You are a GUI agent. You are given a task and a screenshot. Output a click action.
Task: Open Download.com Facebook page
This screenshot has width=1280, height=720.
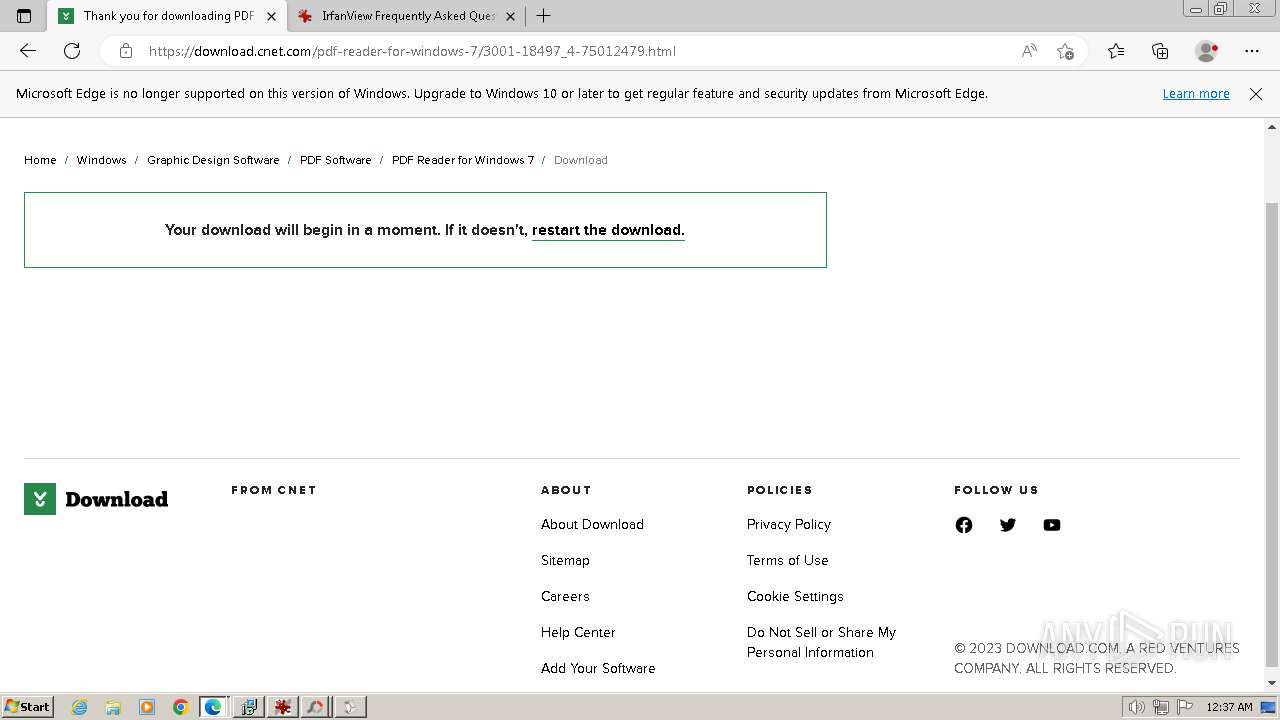964,525
